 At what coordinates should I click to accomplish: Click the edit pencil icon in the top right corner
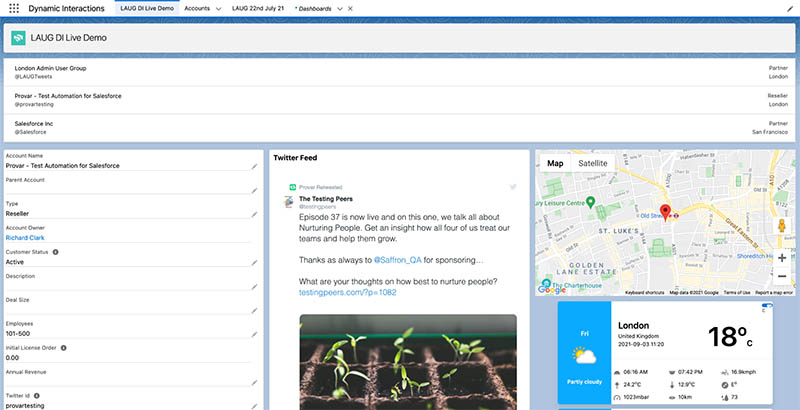click(x=790, y=9)
